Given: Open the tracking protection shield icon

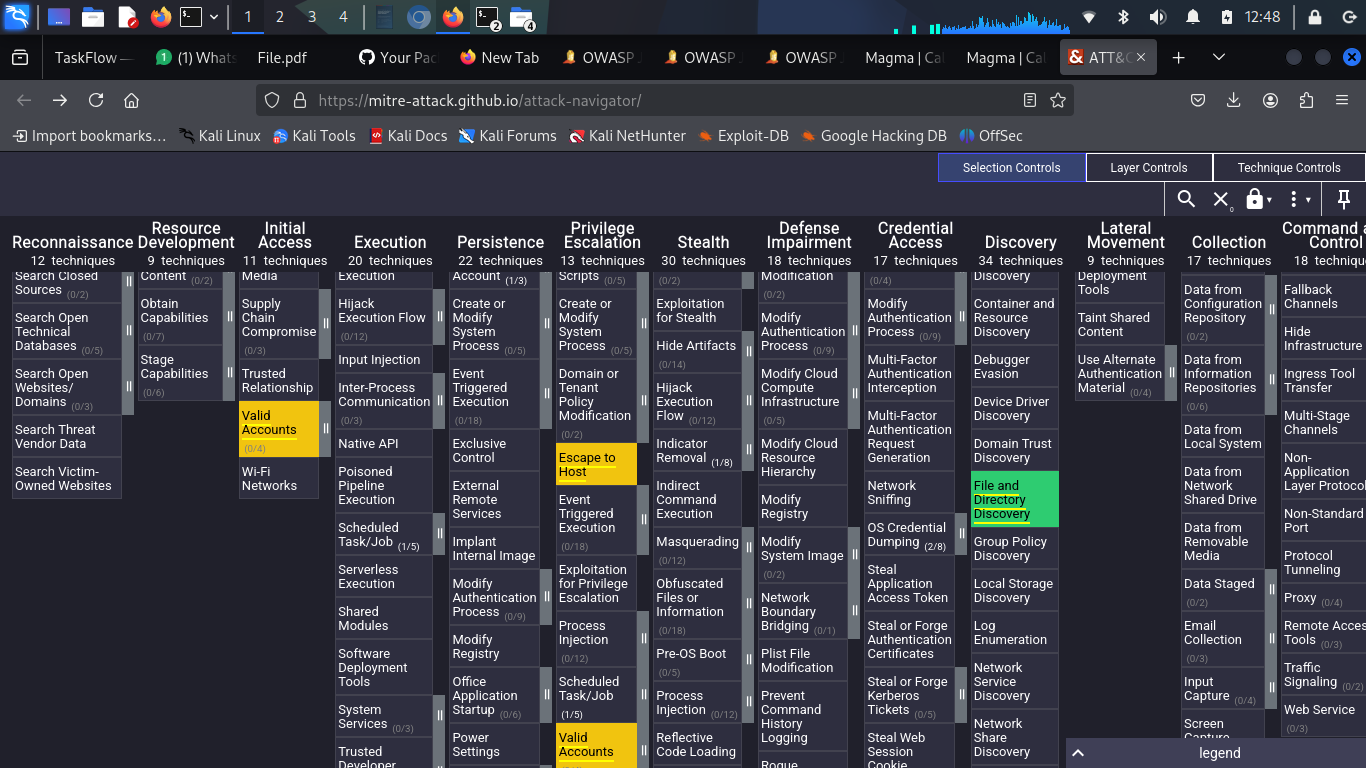Looking at the screenshot, I should point(273,100).
